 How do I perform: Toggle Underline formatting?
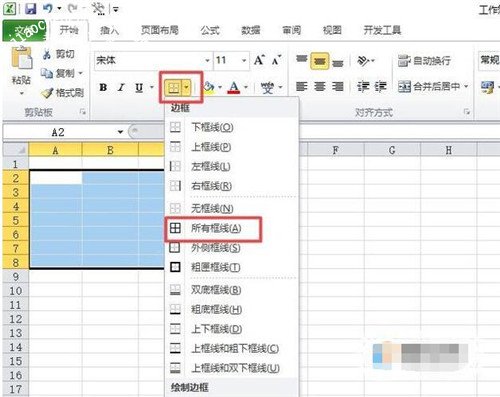(139, 88)
